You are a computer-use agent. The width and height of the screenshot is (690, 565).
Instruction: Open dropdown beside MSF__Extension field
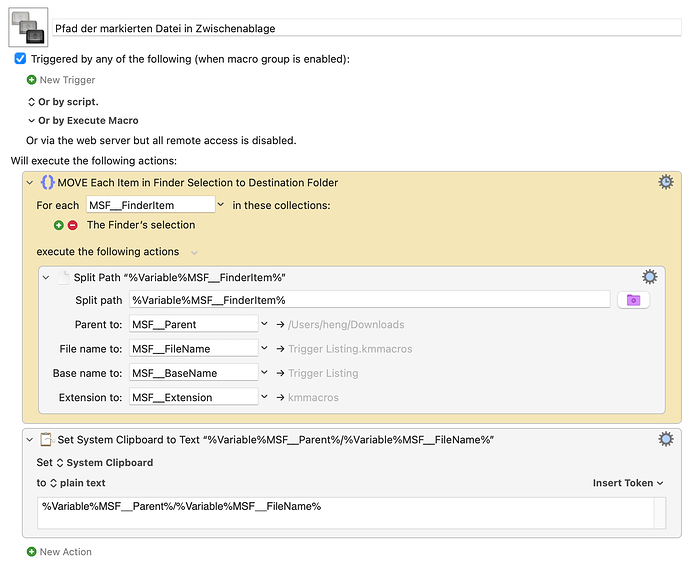[x=264, y=397]
